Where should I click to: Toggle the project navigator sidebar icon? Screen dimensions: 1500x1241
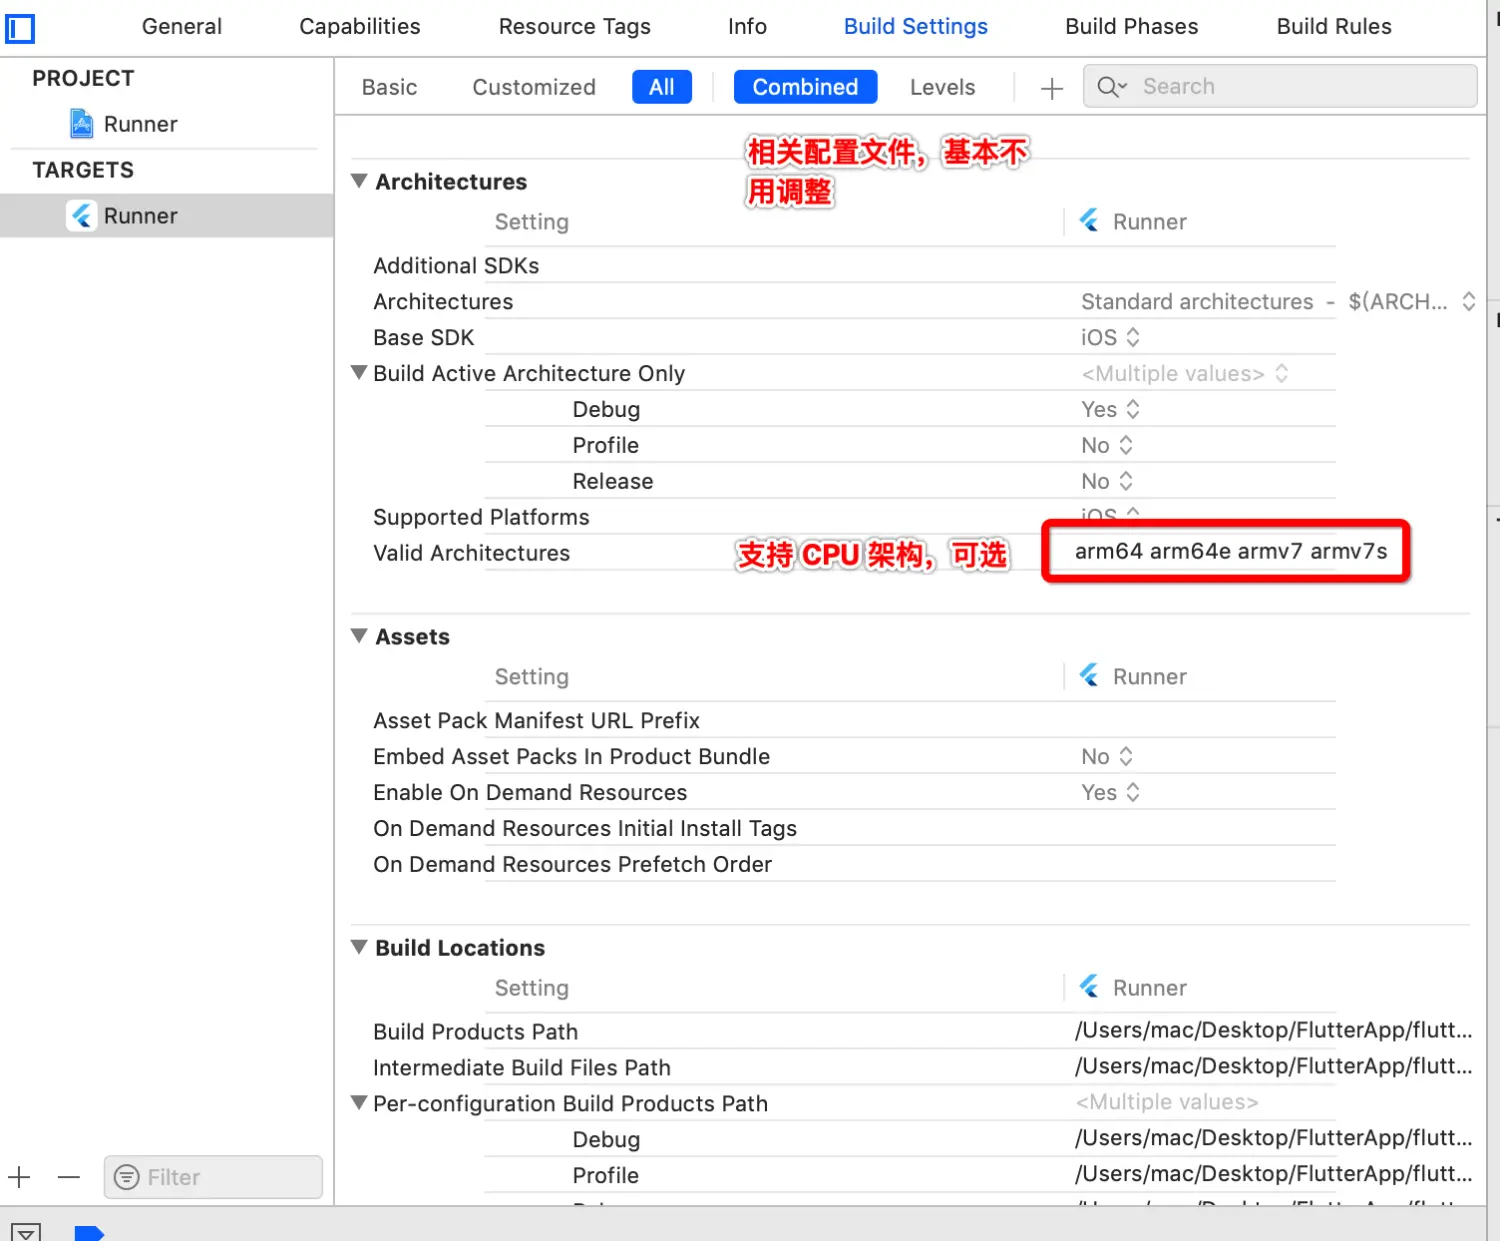20,28
